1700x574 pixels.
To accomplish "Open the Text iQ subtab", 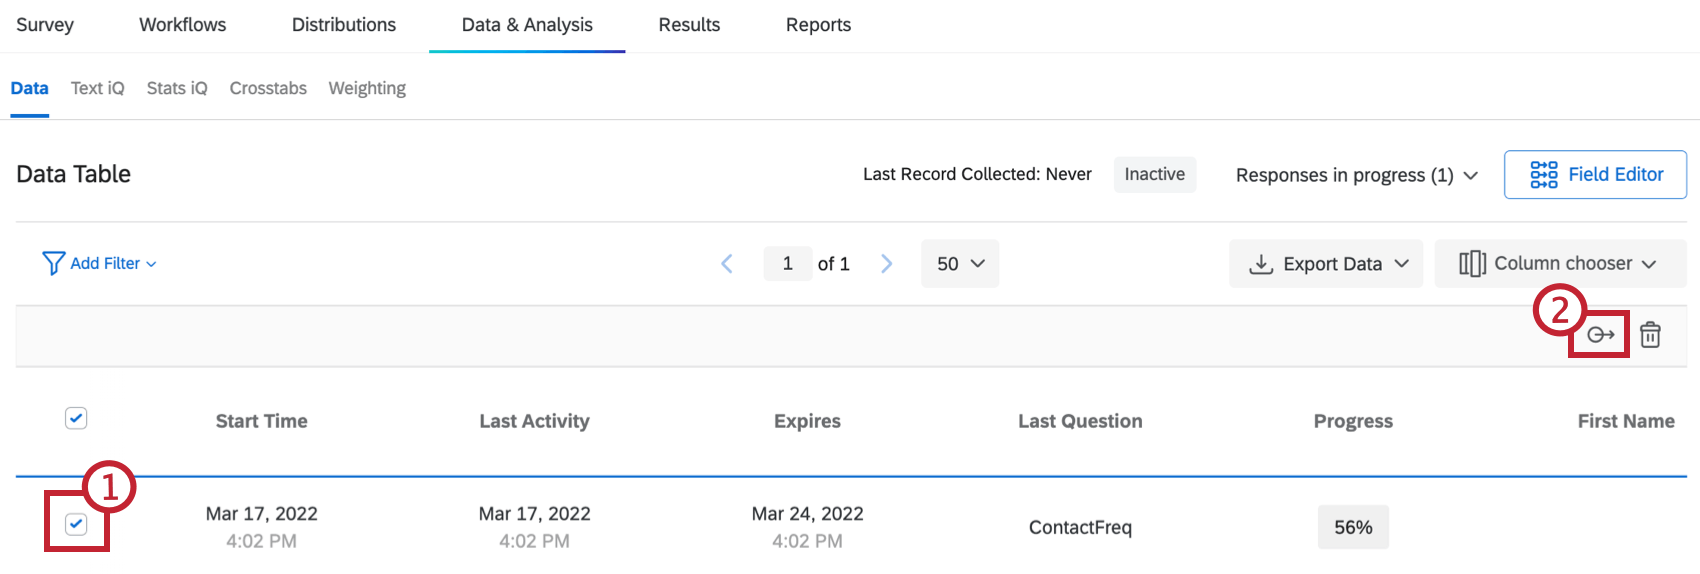I will point(98,88).
